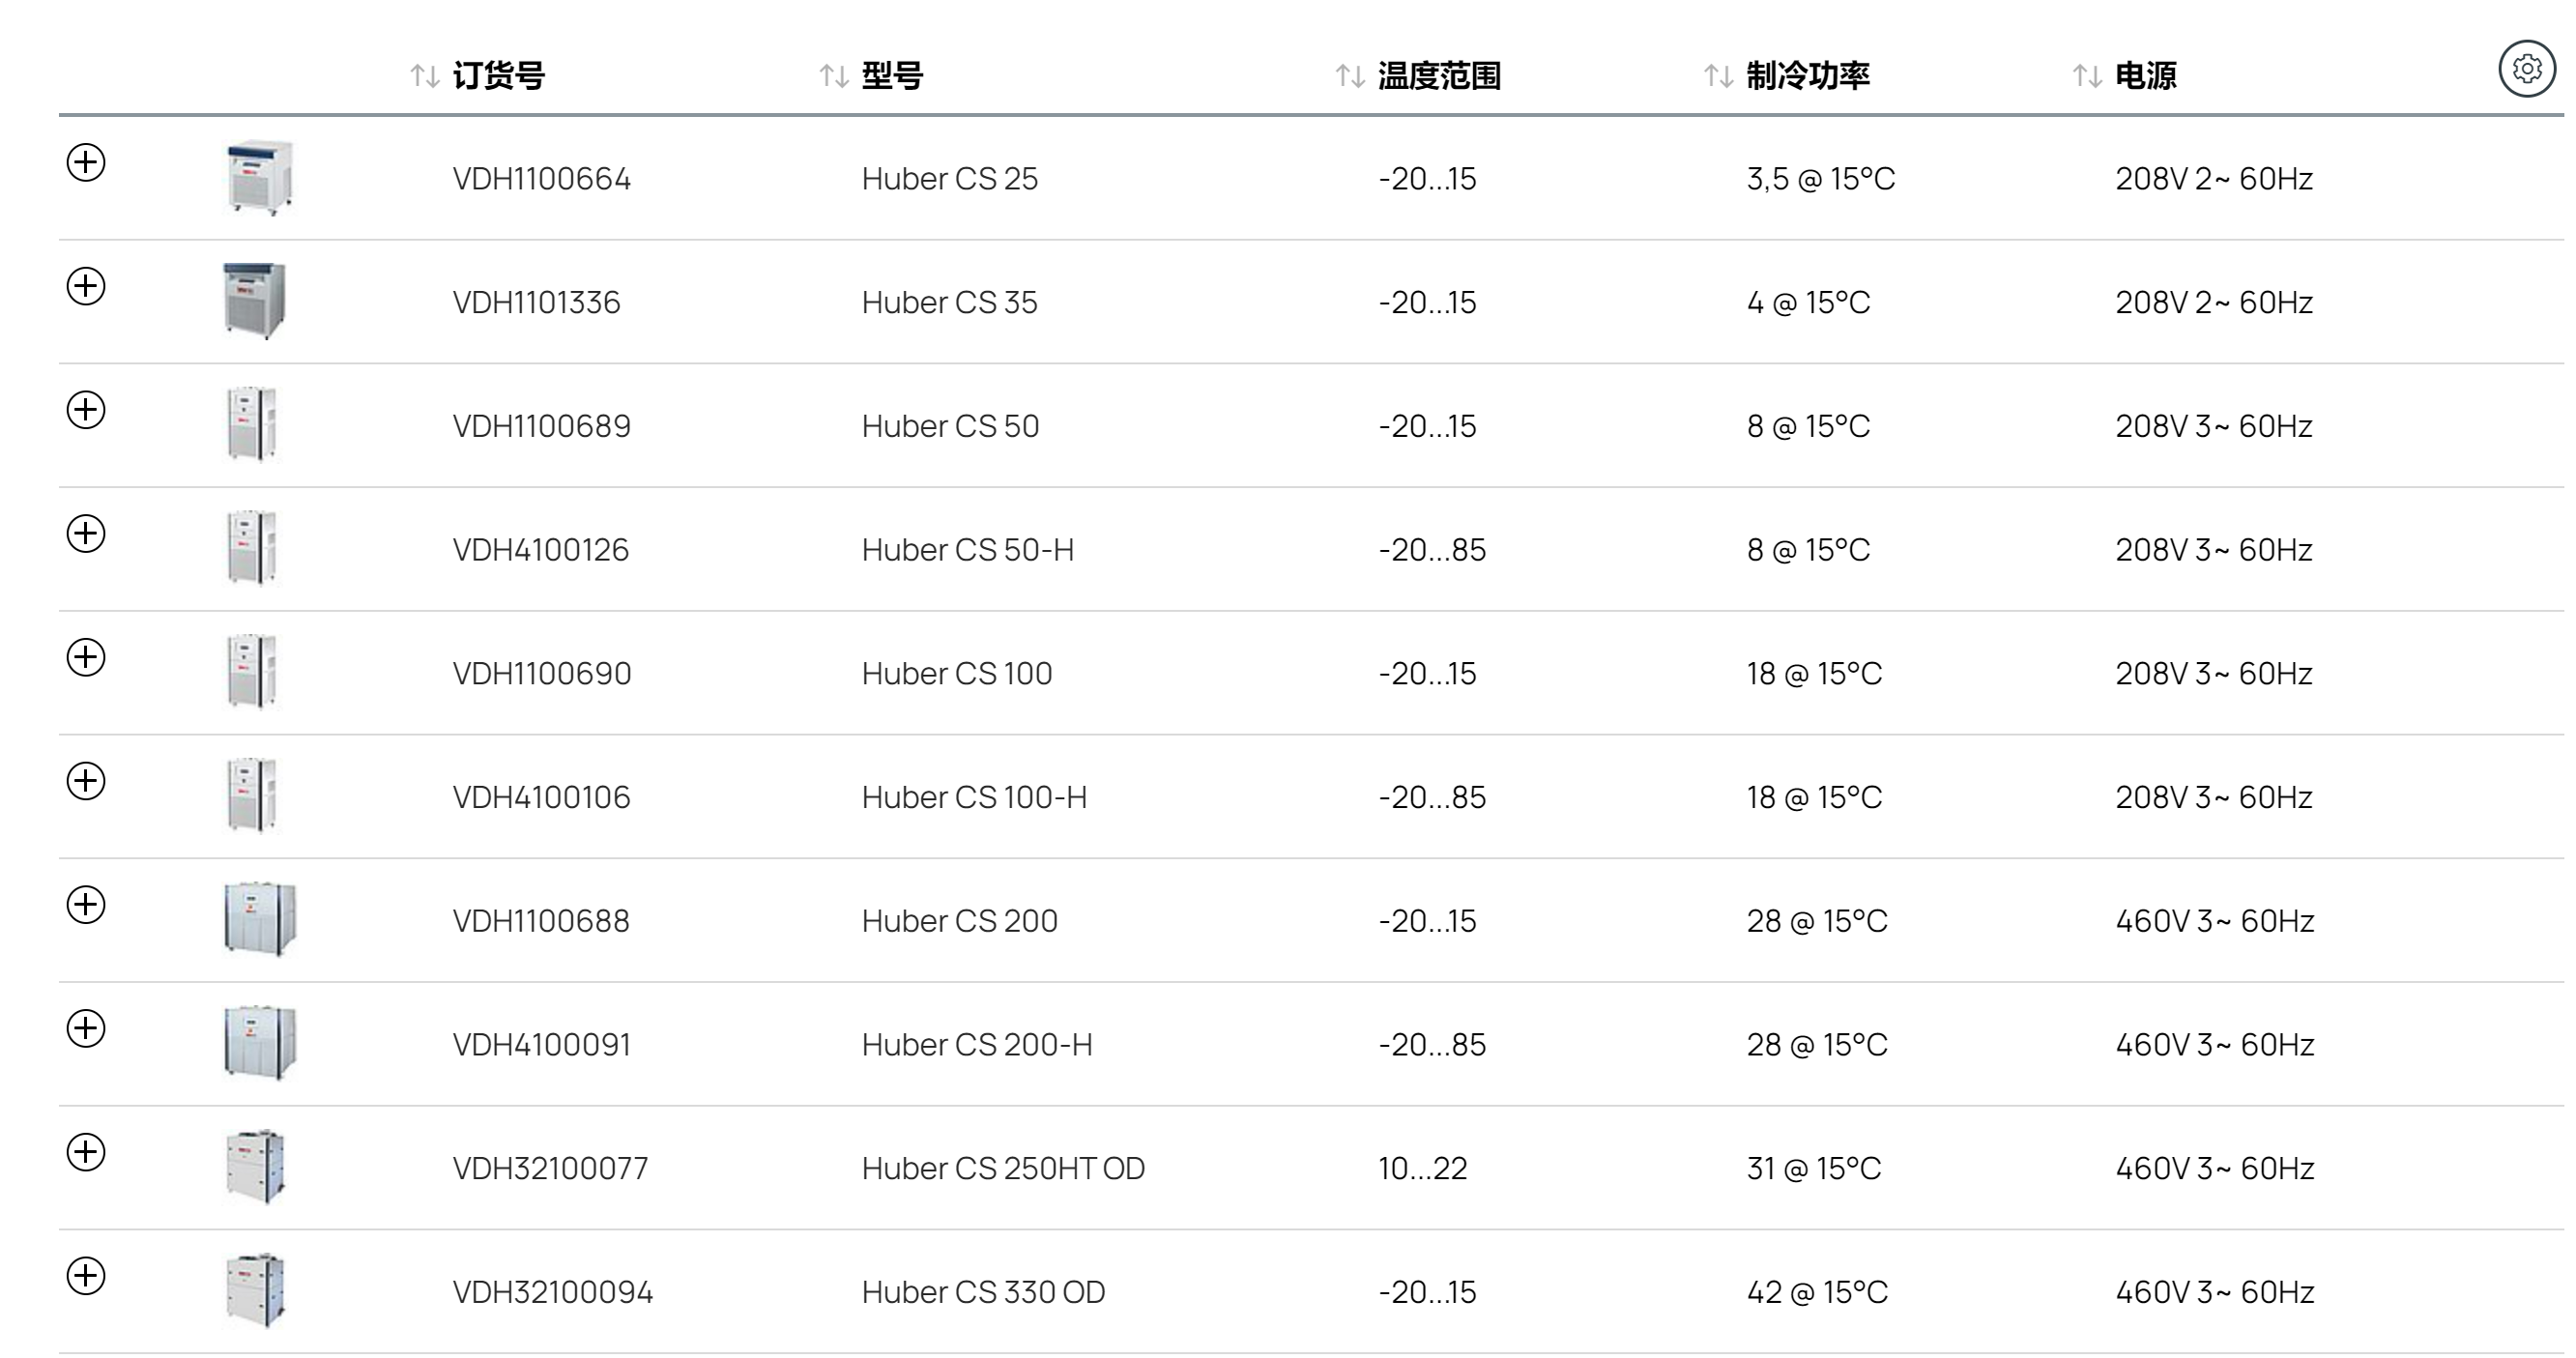The height and width of the screenshot is (1358, 2576).
Task: Open the VDH1100688 product thumbnail
Action: coord(260,919)
